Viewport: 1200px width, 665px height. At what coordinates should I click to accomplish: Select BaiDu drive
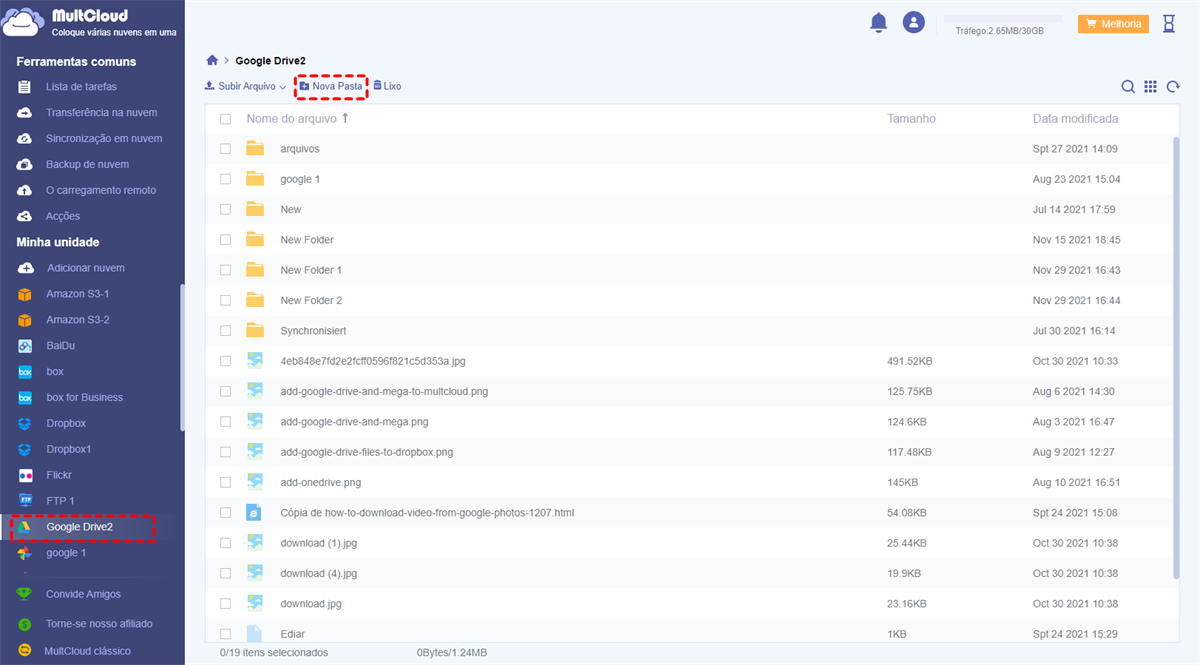[x=61, y=346]
